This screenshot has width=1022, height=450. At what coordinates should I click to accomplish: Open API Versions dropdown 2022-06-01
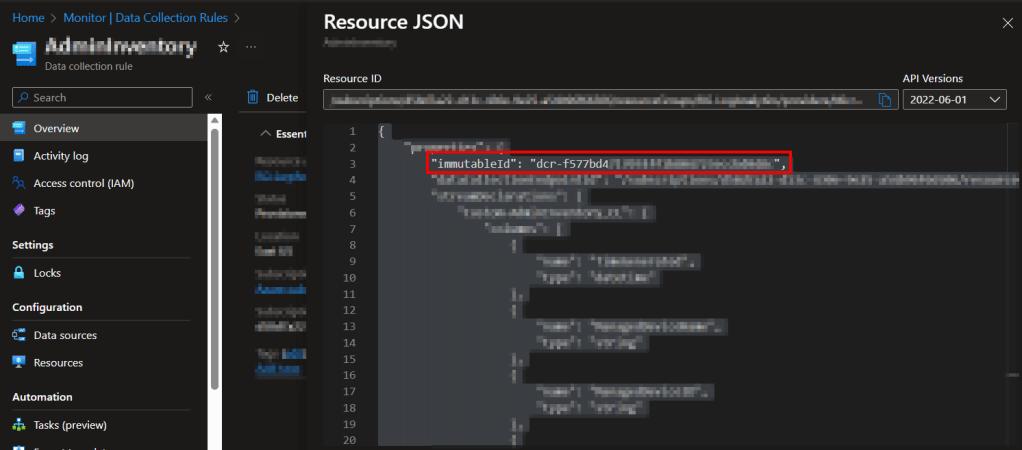pyautogui.click(x=954, y=99)
